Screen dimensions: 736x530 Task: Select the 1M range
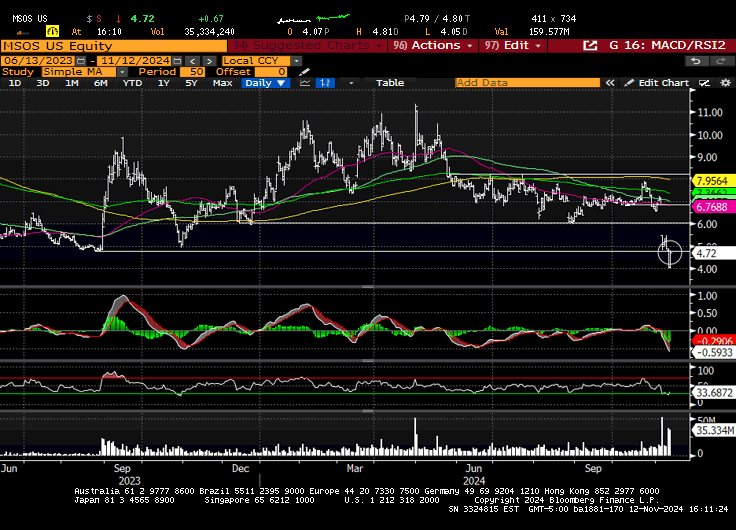[71, 83]
